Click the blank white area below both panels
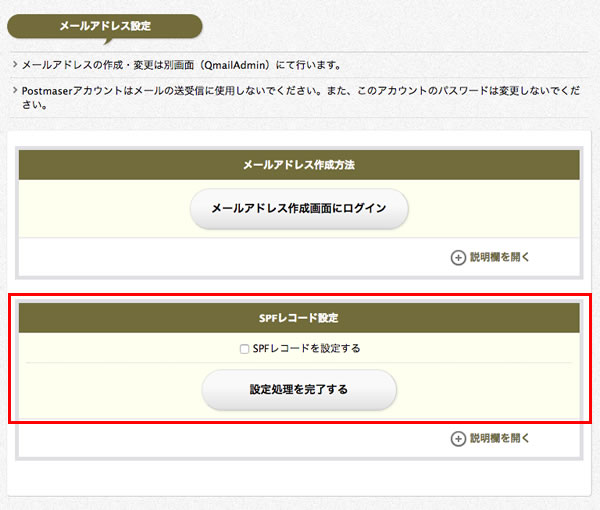This screenshot has width=600, height=510. tap(299, 478)
